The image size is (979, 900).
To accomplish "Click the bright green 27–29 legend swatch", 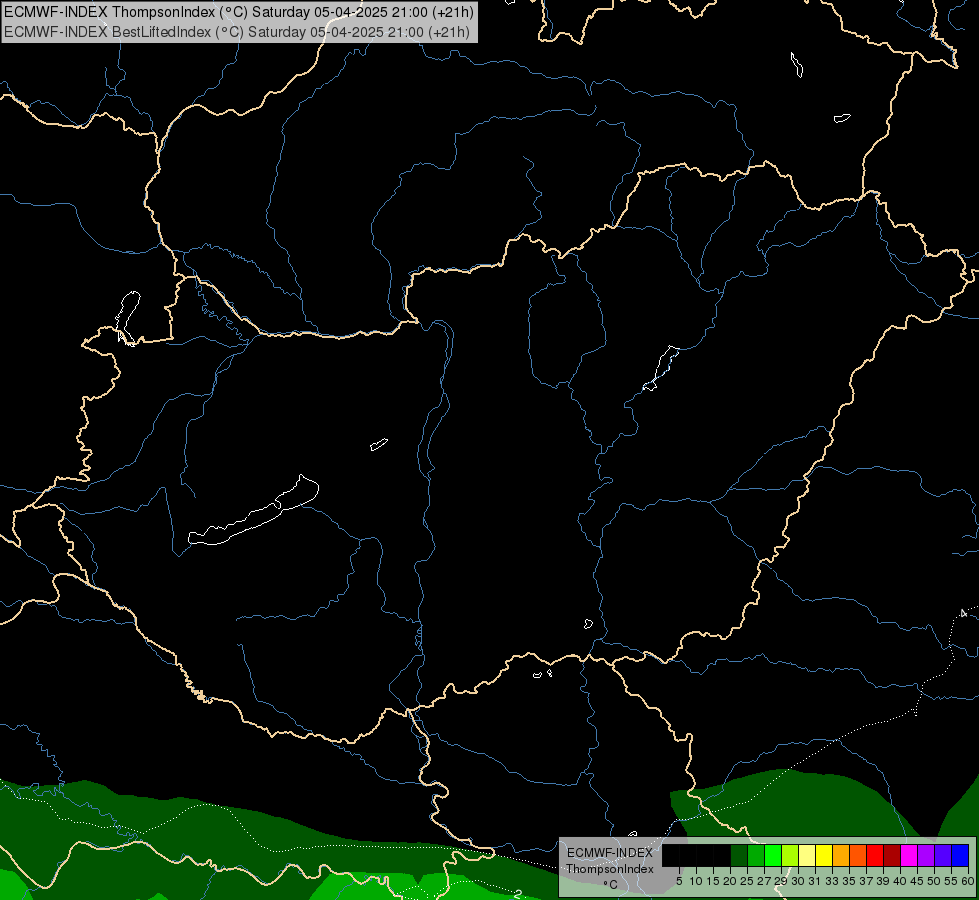I will coord(773,855).
